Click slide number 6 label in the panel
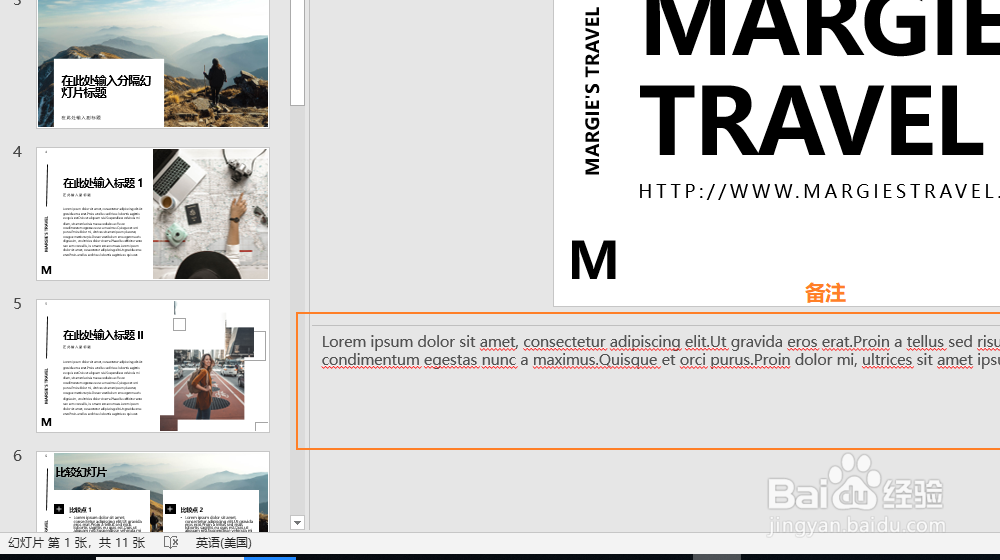The image size is (1000, 560). [17, 455]
